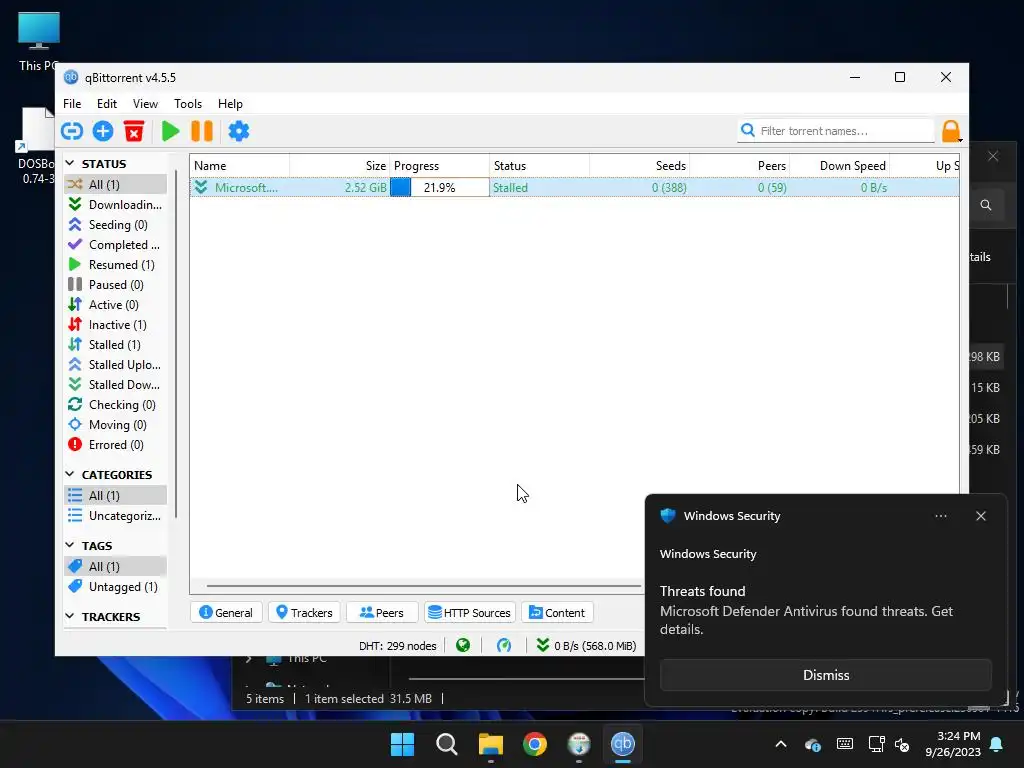Click the Add Torrent Link toolbar icon
1024x768 pixels.
[72, 131]
